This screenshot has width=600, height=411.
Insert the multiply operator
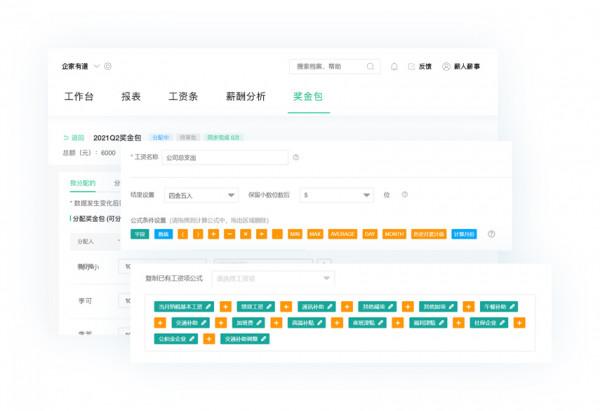[246, 234]
